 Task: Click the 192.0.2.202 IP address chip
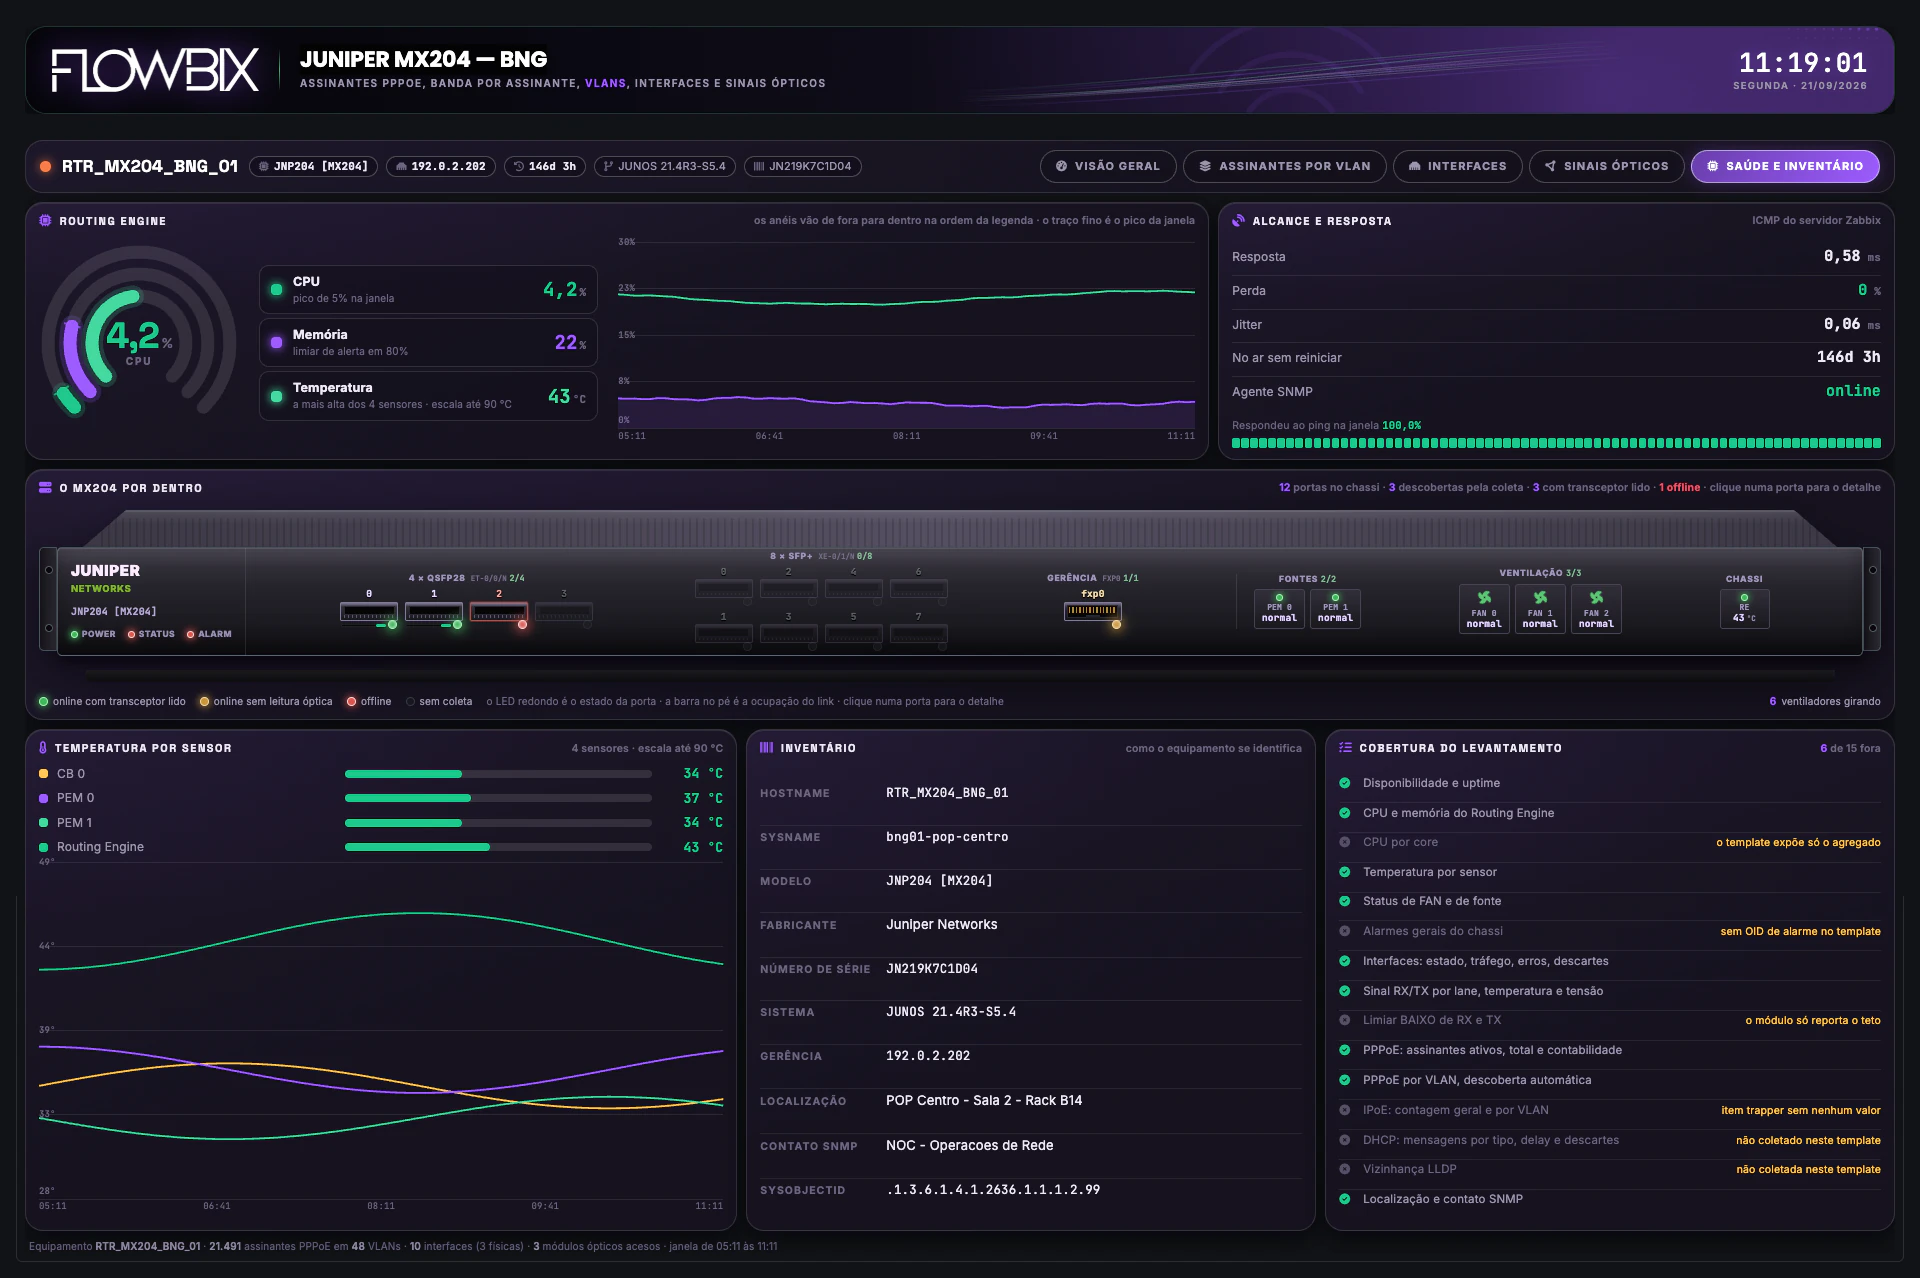click(x=441, y=166)
